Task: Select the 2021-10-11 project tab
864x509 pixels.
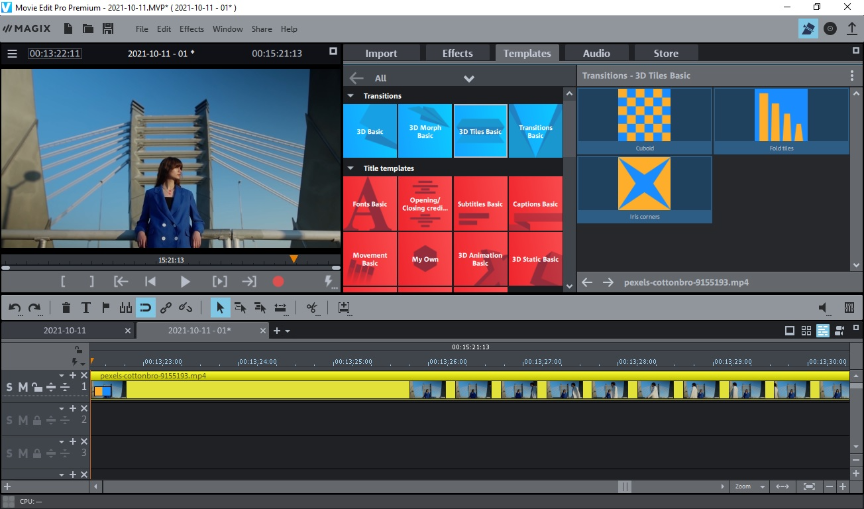Action: 64,331
